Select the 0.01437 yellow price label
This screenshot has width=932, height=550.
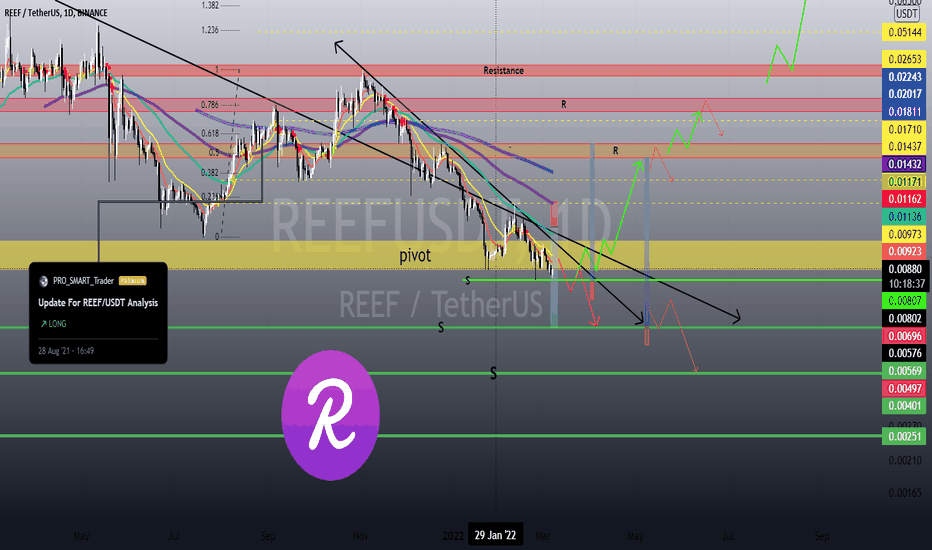[905, 146]
